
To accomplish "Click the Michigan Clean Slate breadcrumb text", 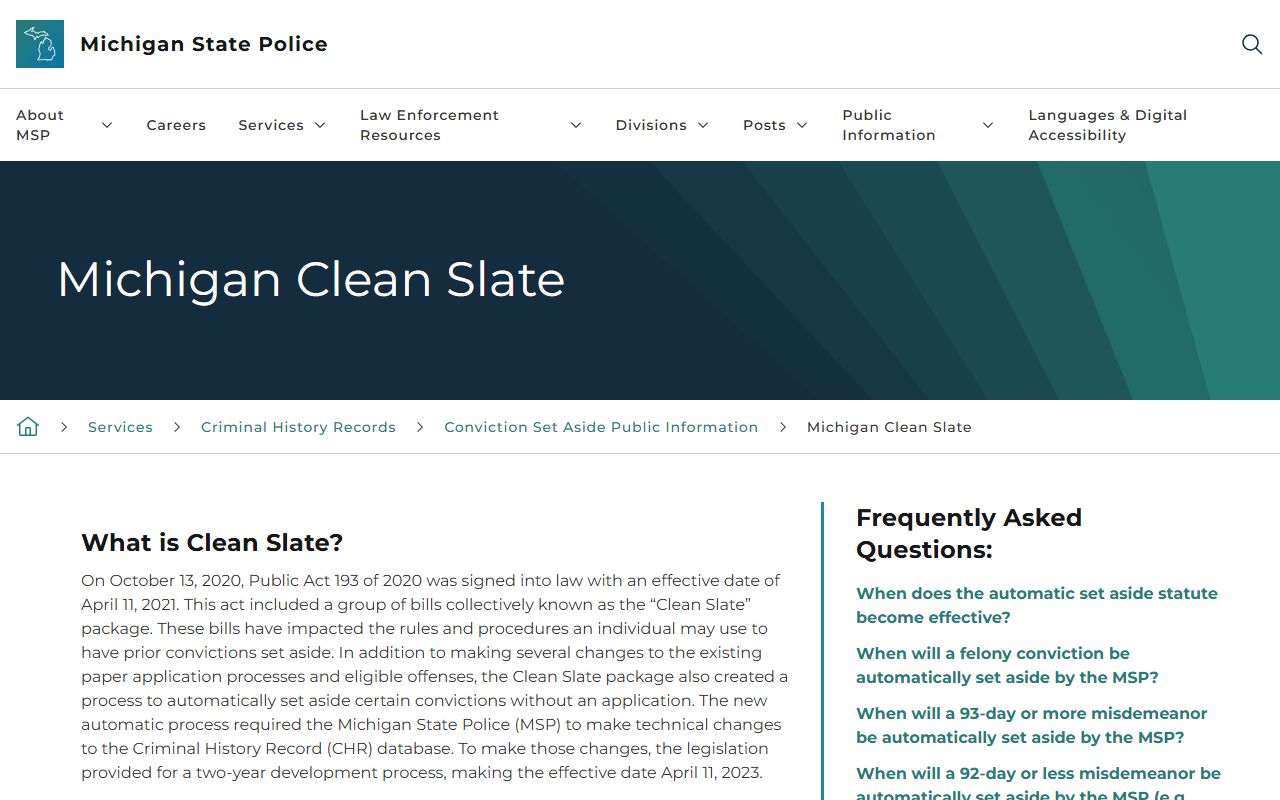I will pyautogui.click(x=889, y=427).
